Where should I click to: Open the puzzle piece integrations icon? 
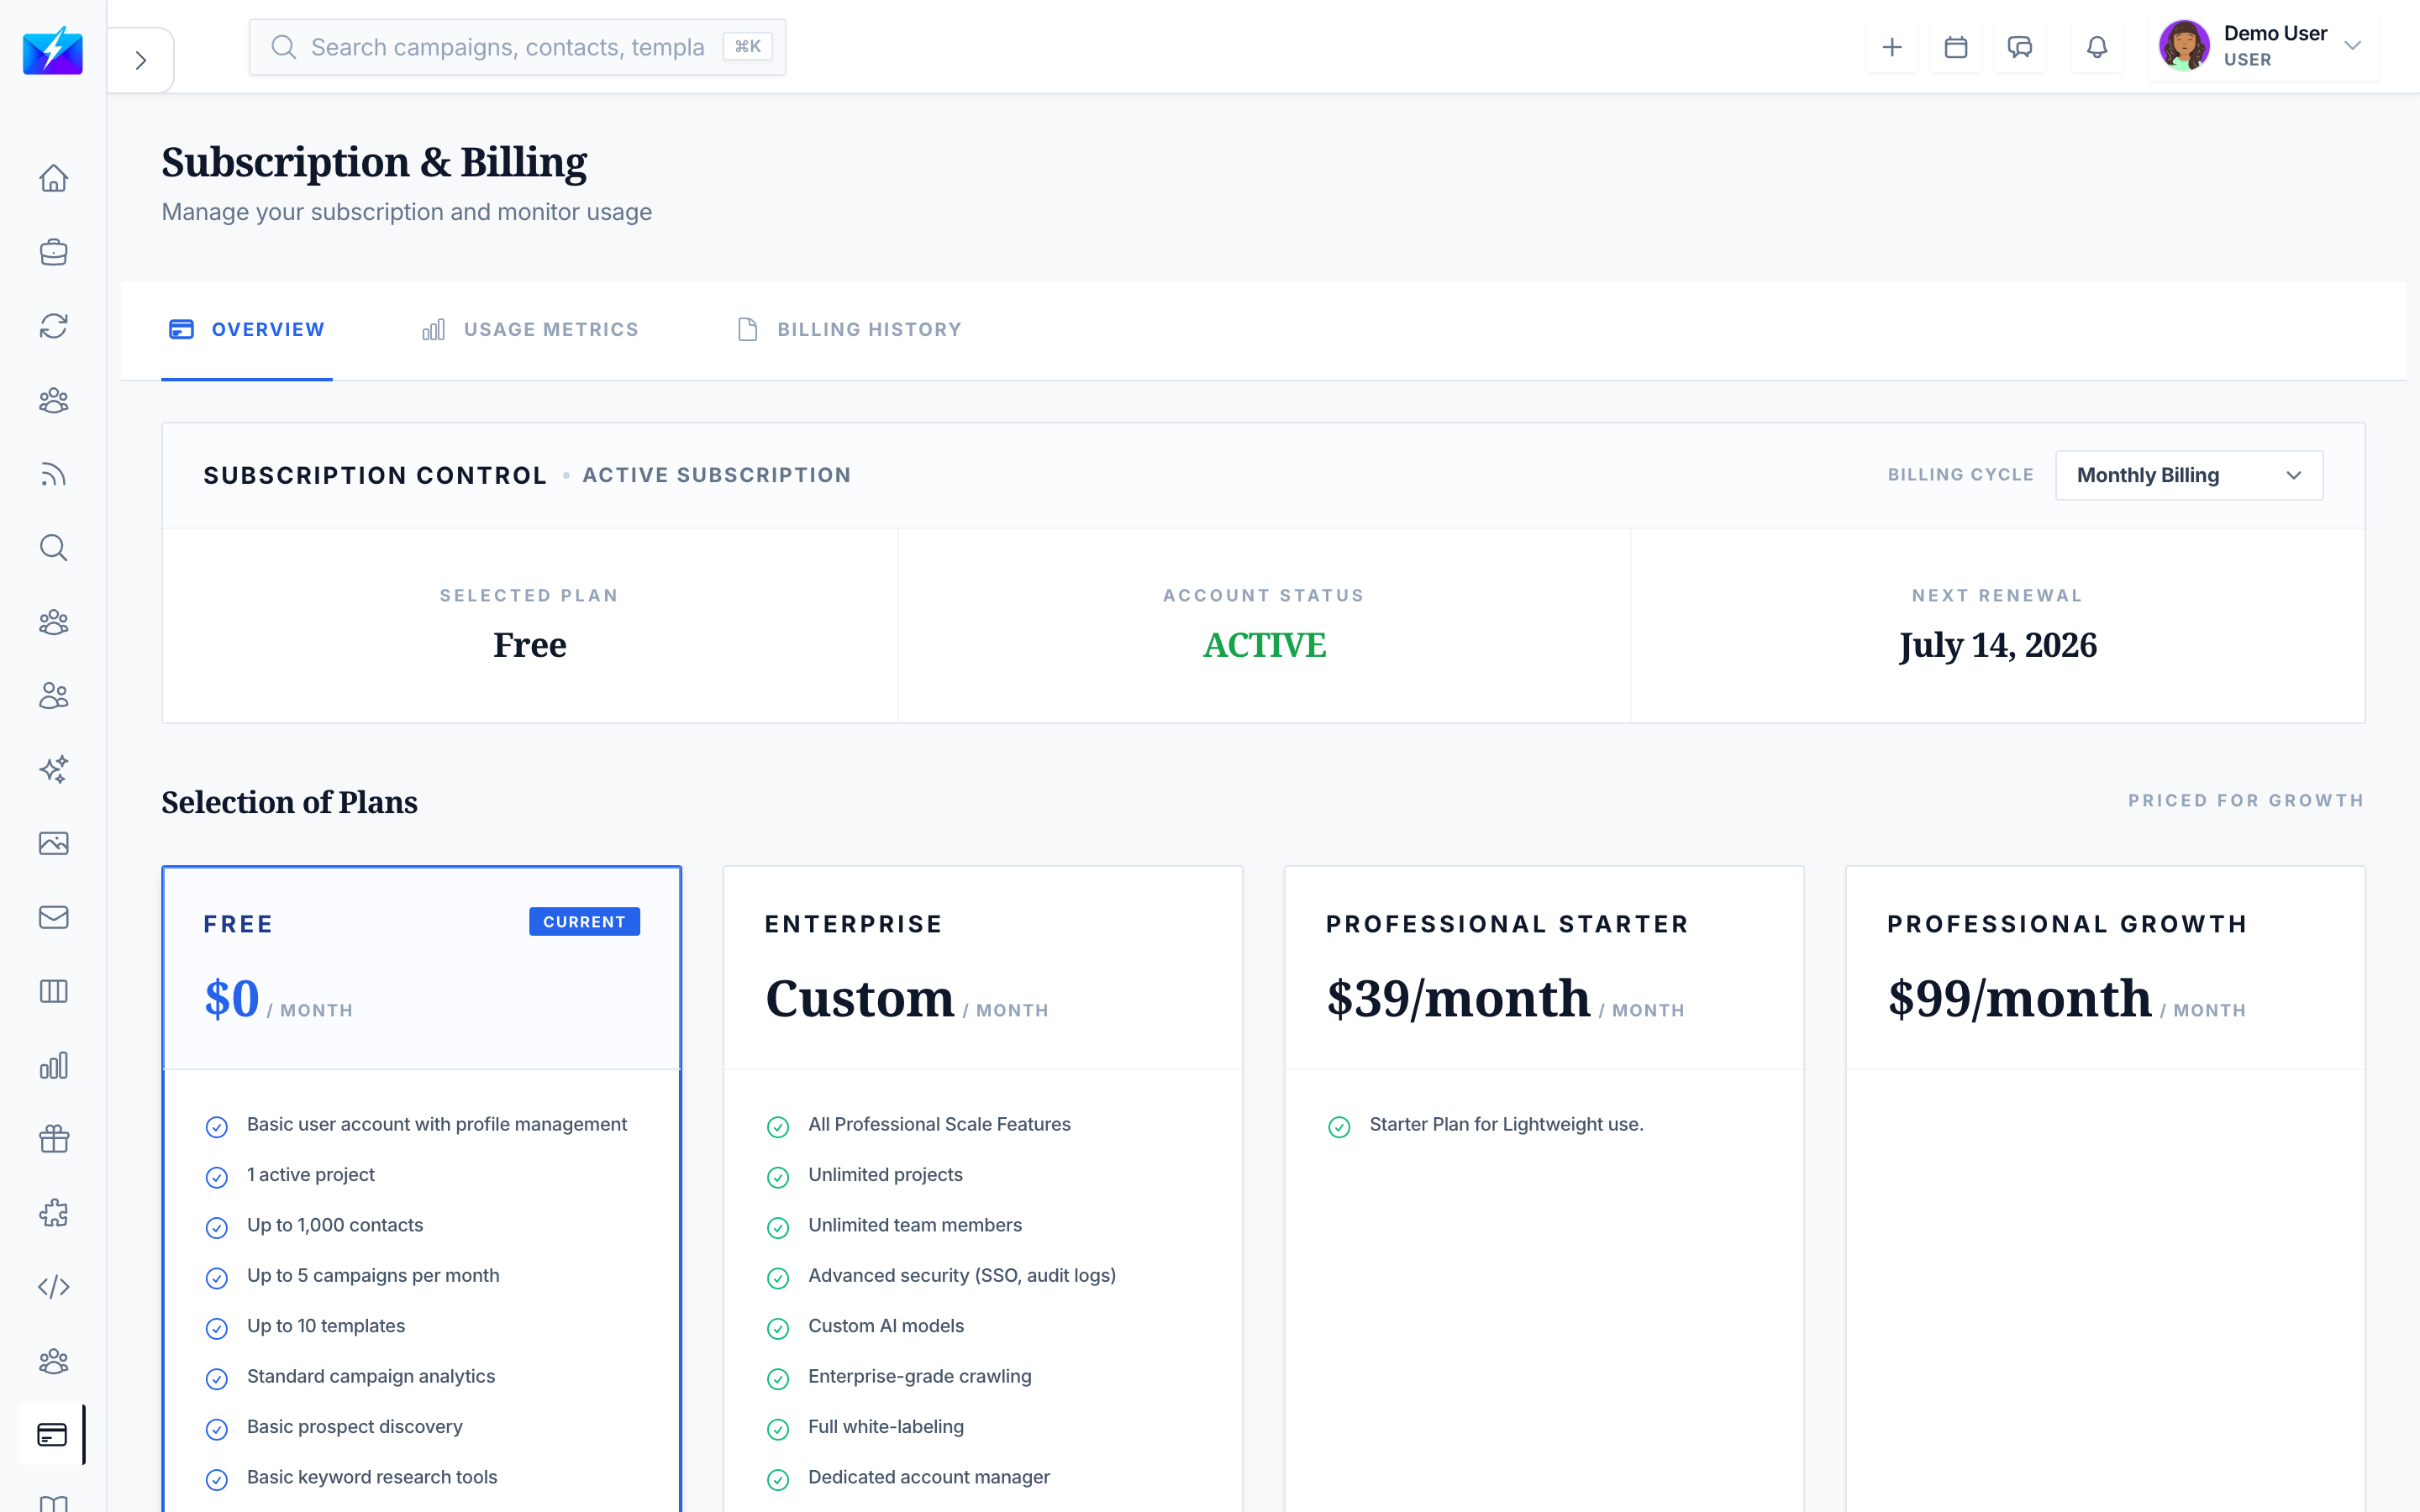pyautogui.click(x=54, y=1213)
